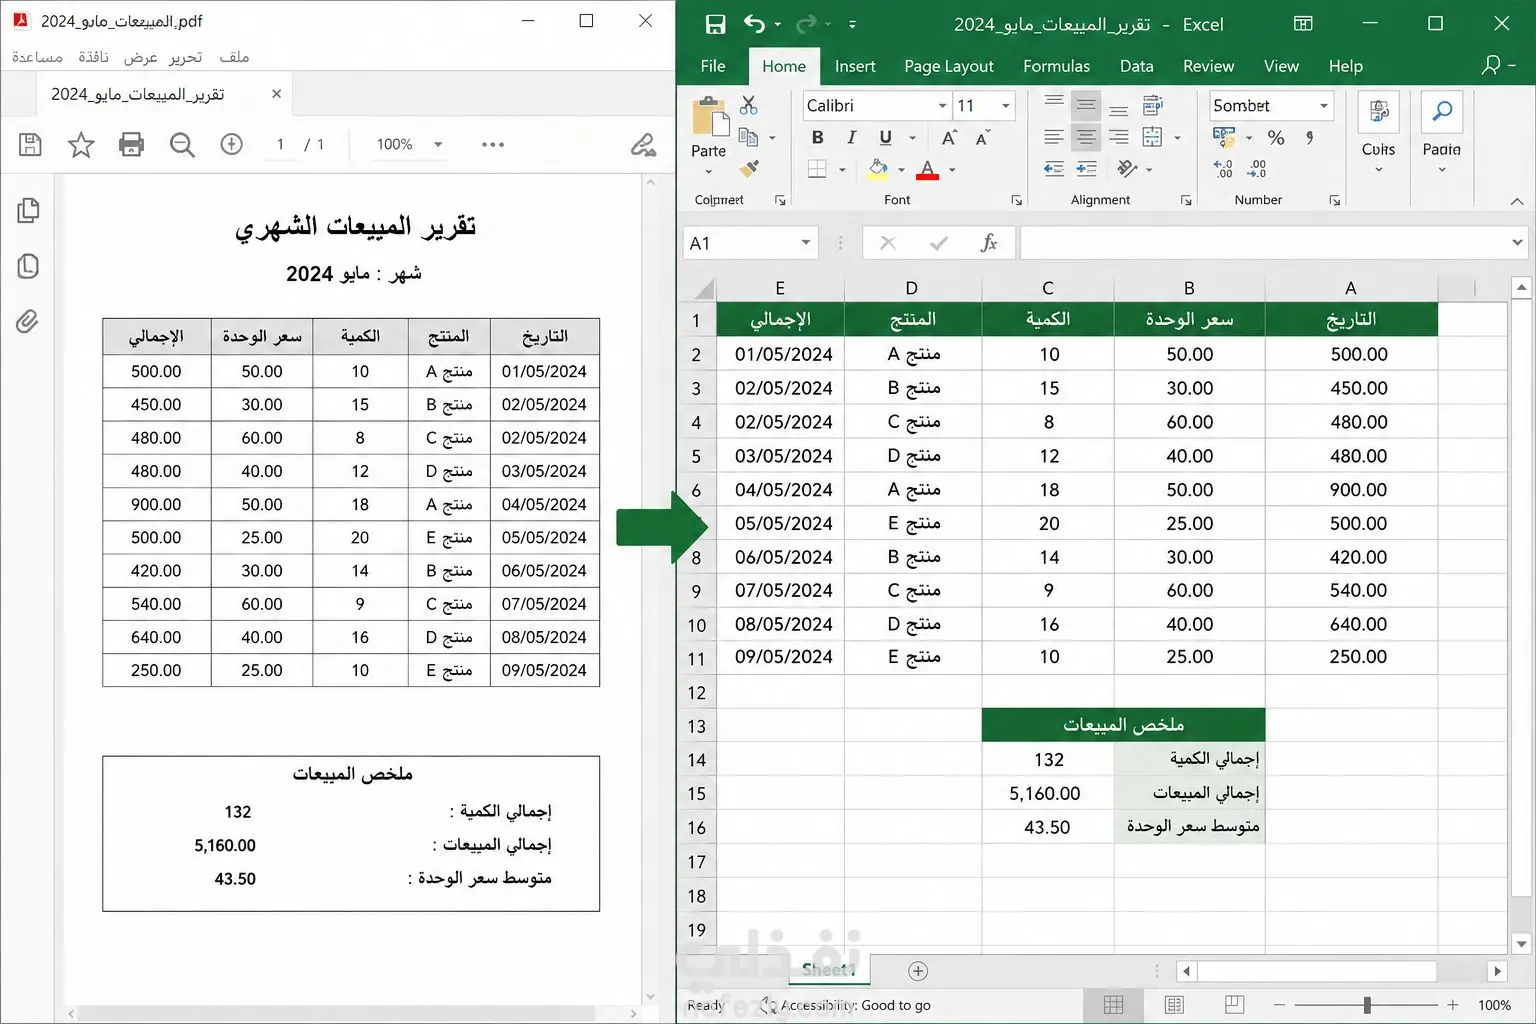Apply comma style number format
This screenshot has width=1536, height=1024.
[x=1310, y=138]
